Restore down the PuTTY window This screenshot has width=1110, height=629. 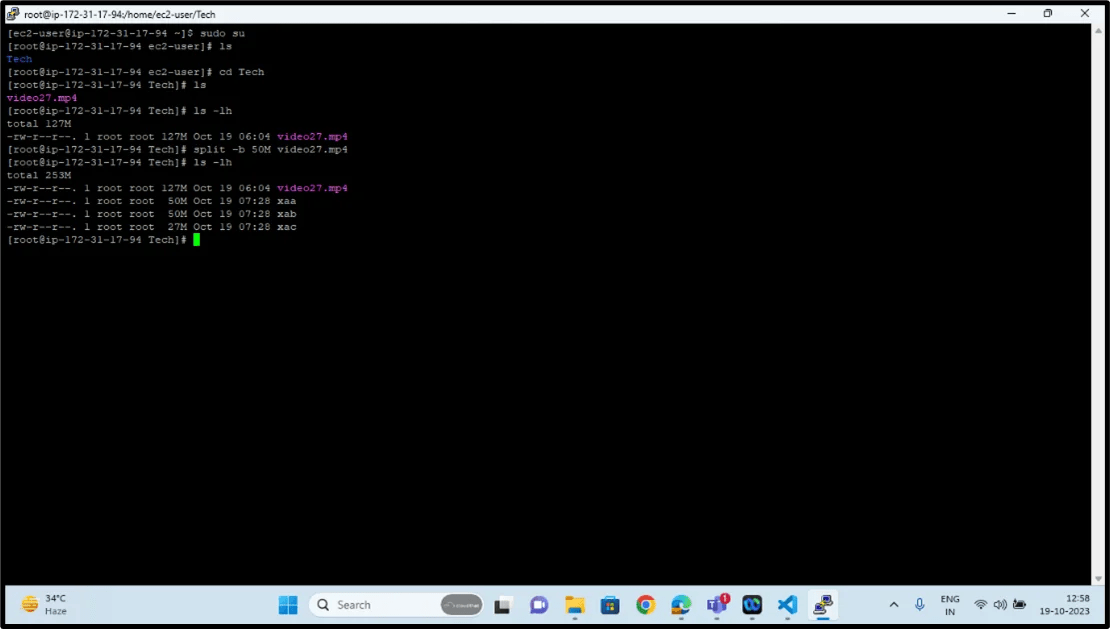pyautogui.click(x=1048, y=13)
